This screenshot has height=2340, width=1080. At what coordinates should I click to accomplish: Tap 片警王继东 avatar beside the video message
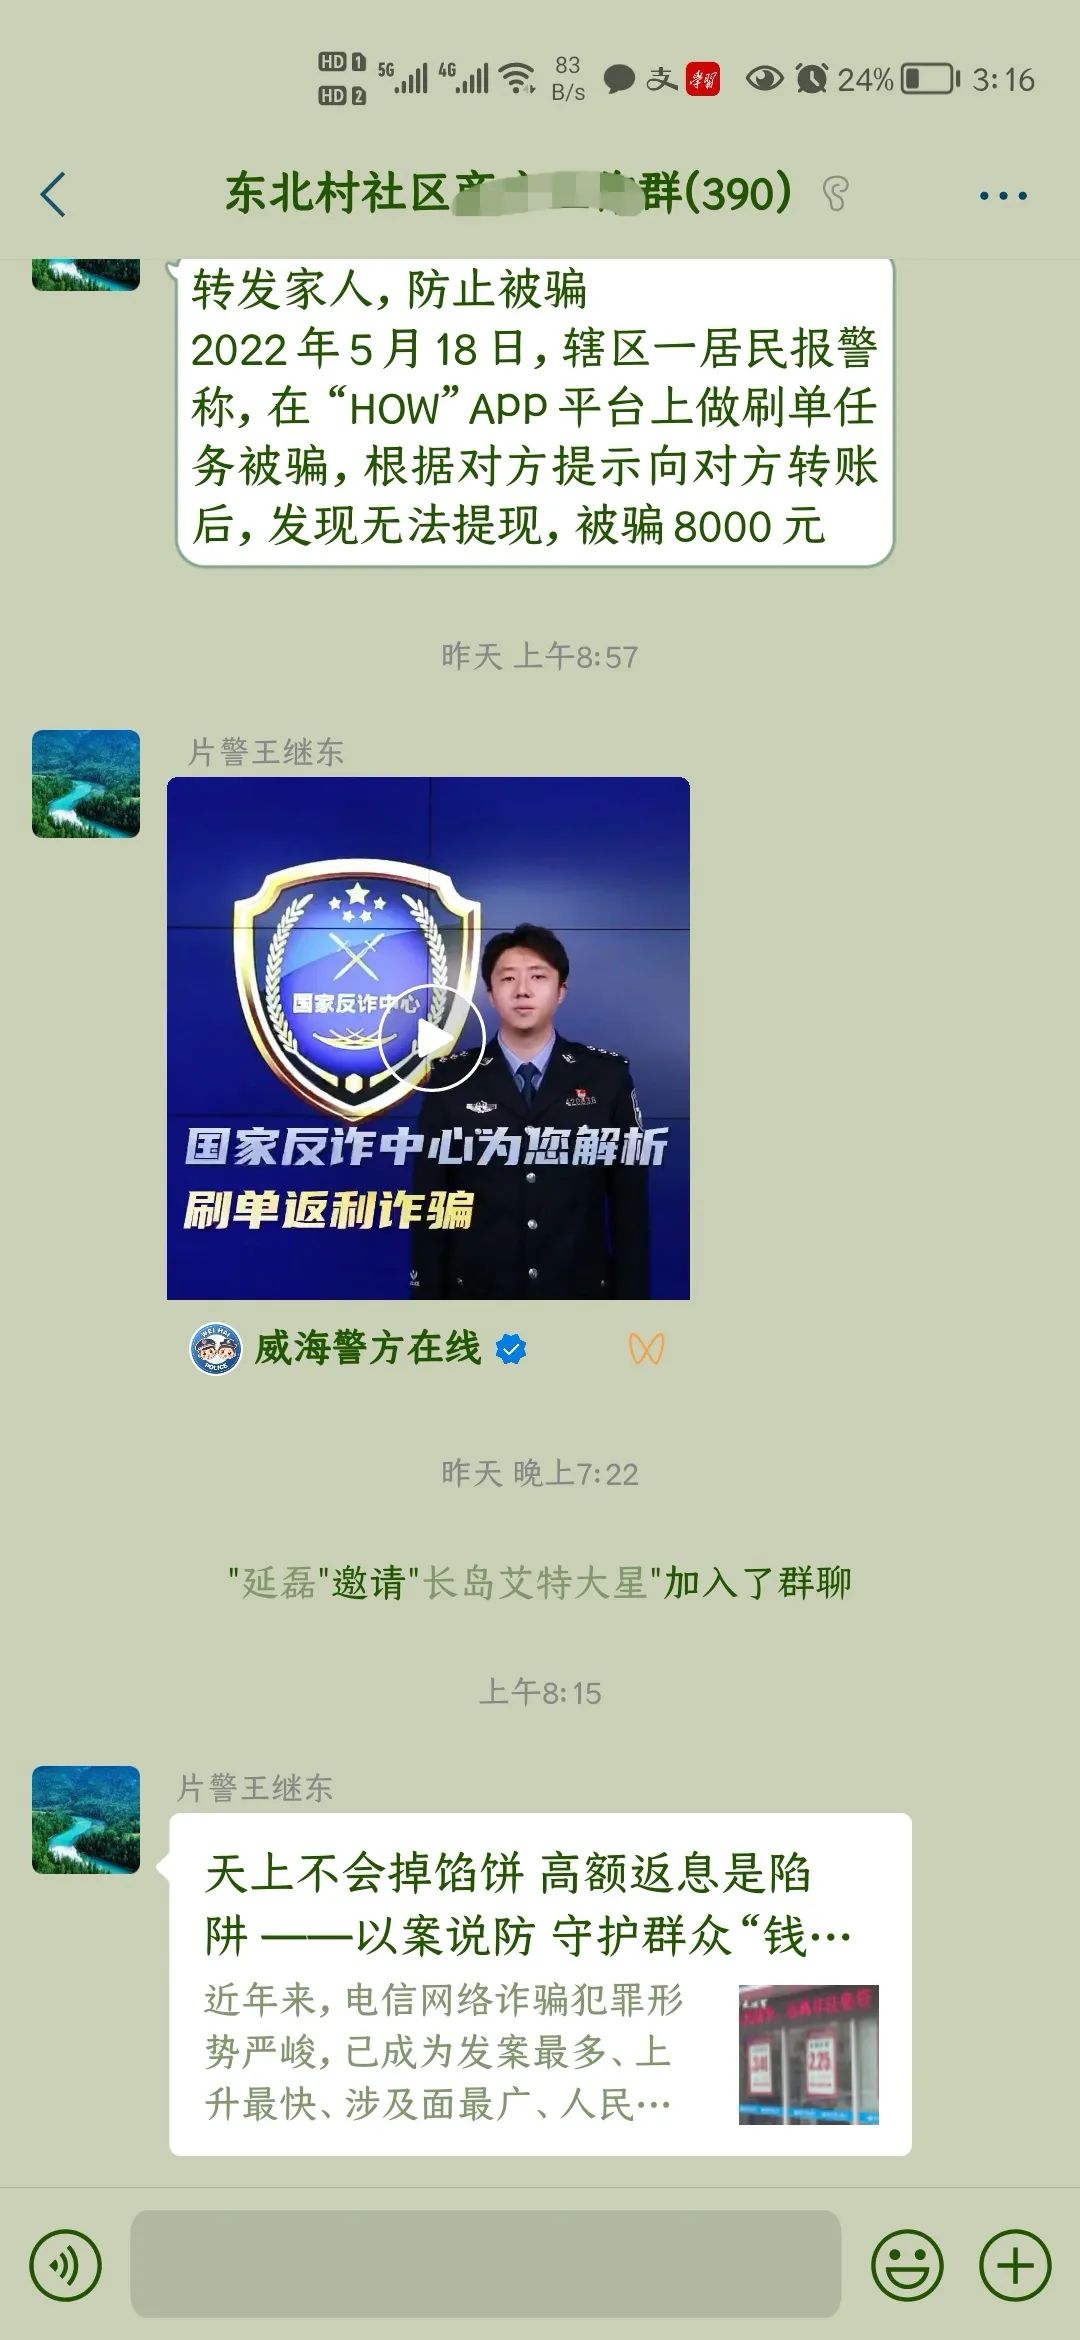[x=86, y=784]
